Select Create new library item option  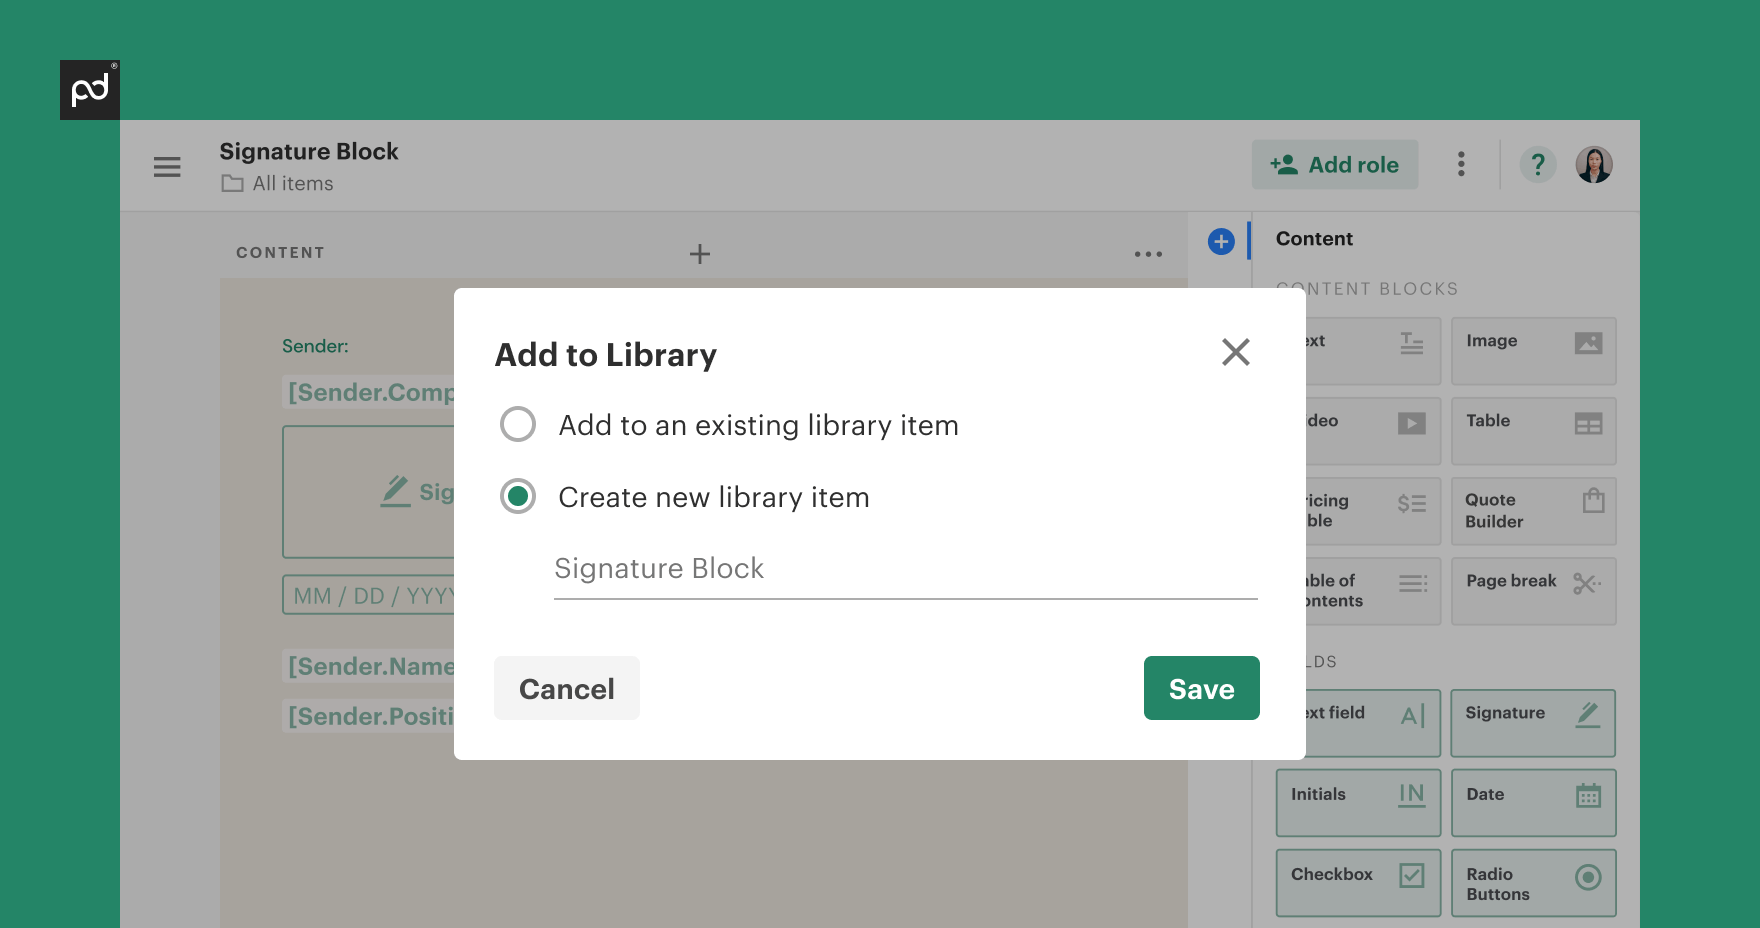point(518,497)
